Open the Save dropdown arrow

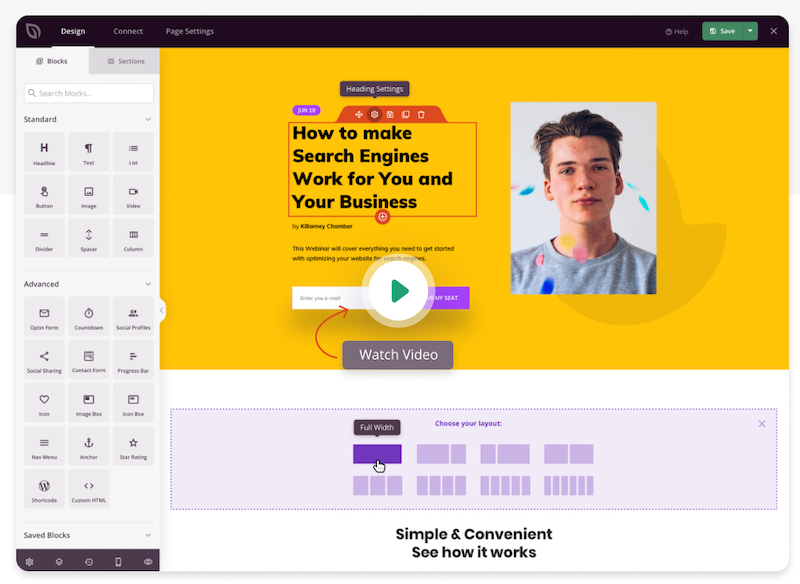(750, 31)
